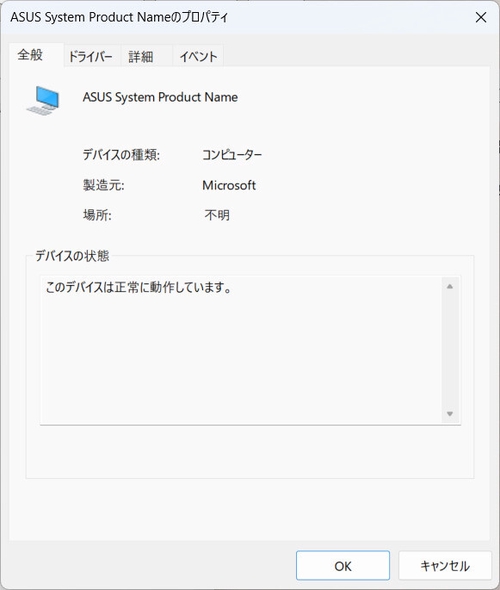500x590 pixels.
Task: Click the デバイスの種類 label
Action: [121, 155]
